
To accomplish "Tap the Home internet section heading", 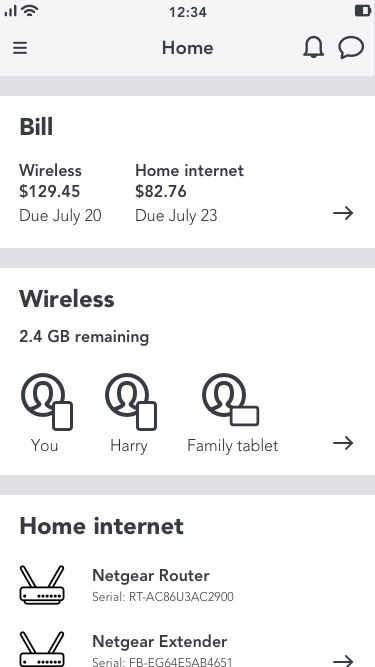I will [101, 526].
